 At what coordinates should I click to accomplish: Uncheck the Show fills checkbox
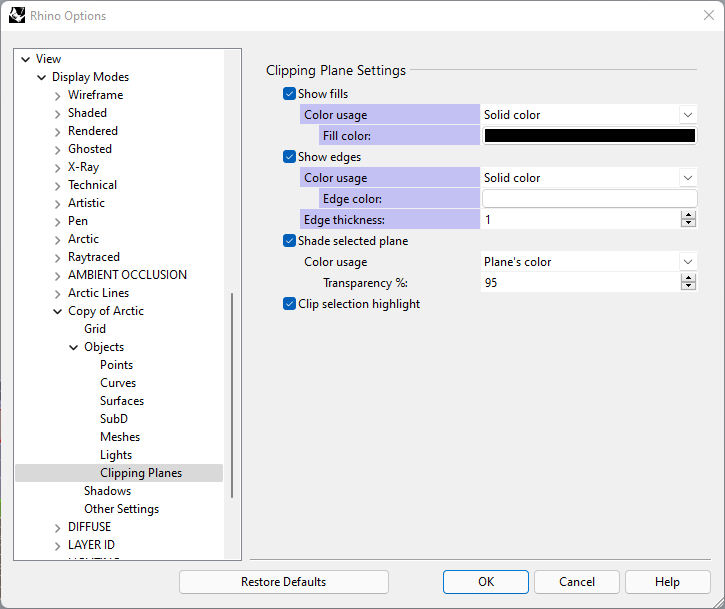click(x=290, y=94)
